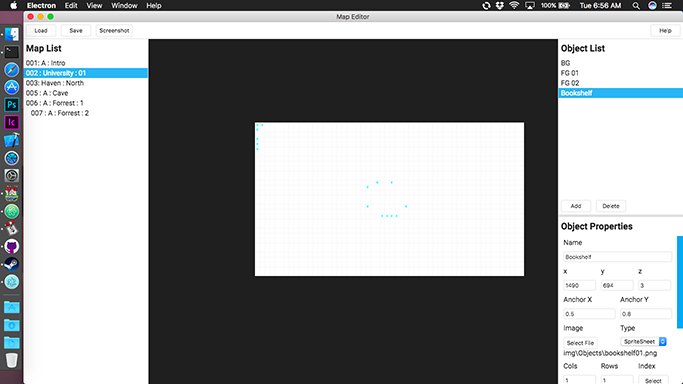This screenshot has height=384, width=683.
Task: Click the Index Select button
Action: click(x=653, y=381)
